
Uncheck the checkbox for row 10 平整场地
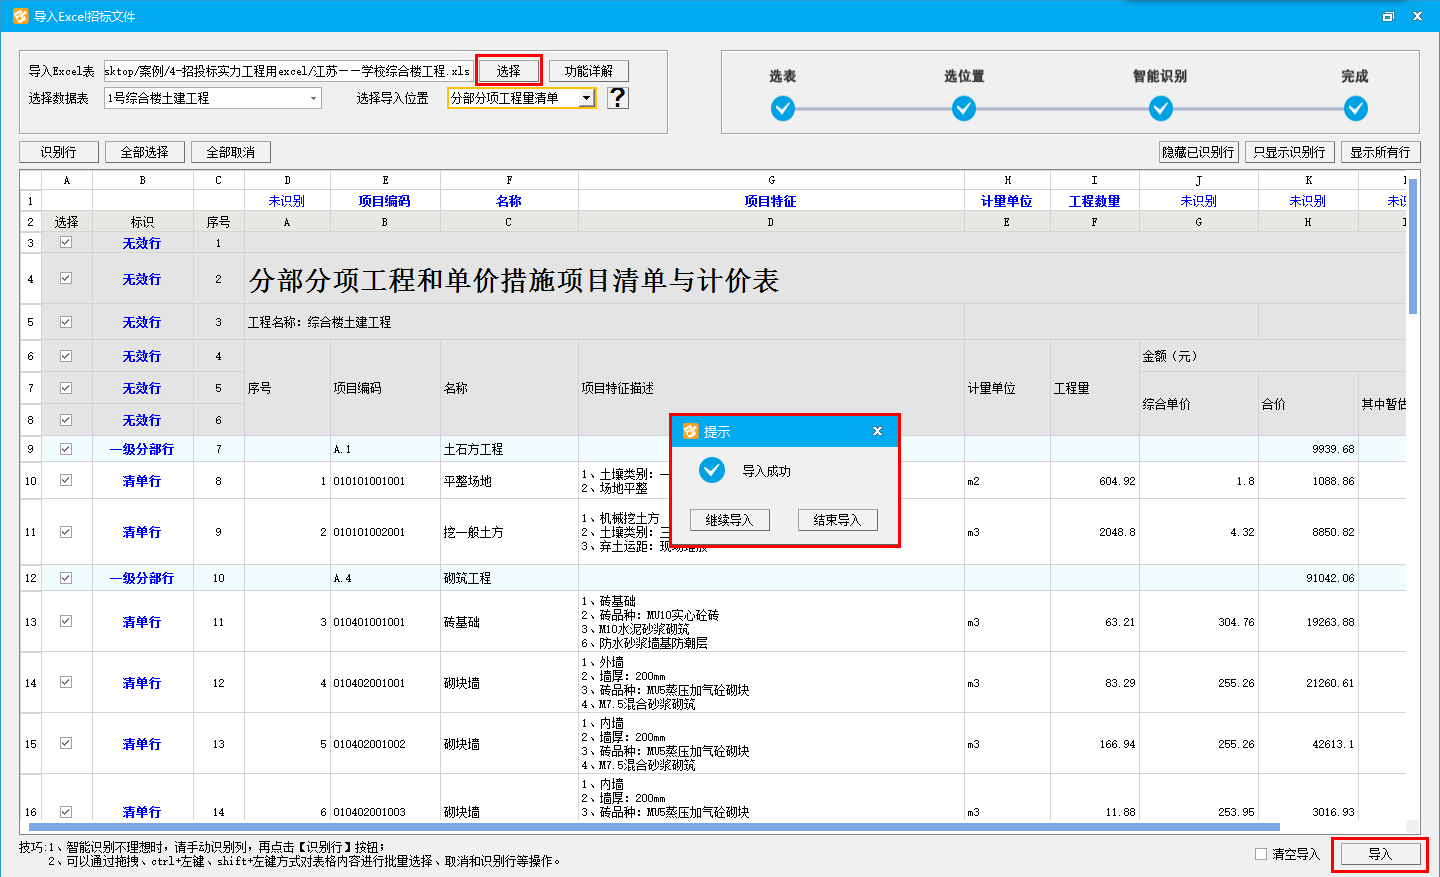(x=66, y=481)
